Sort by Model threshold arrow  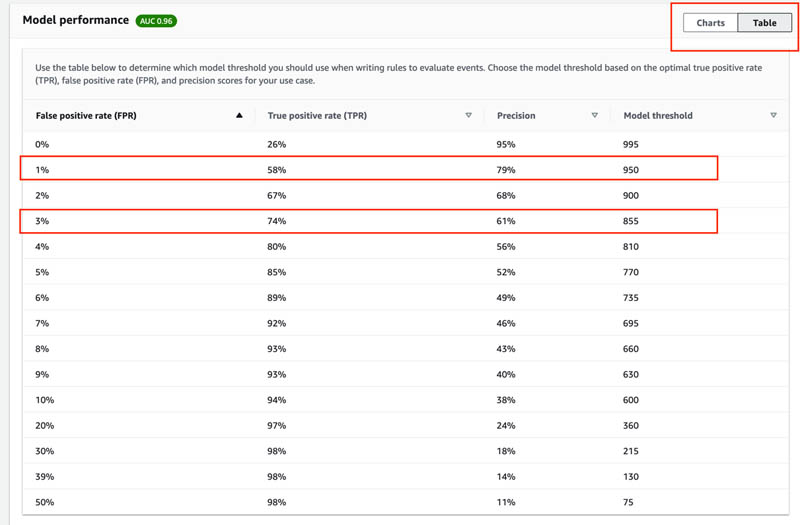click(773, 116)
